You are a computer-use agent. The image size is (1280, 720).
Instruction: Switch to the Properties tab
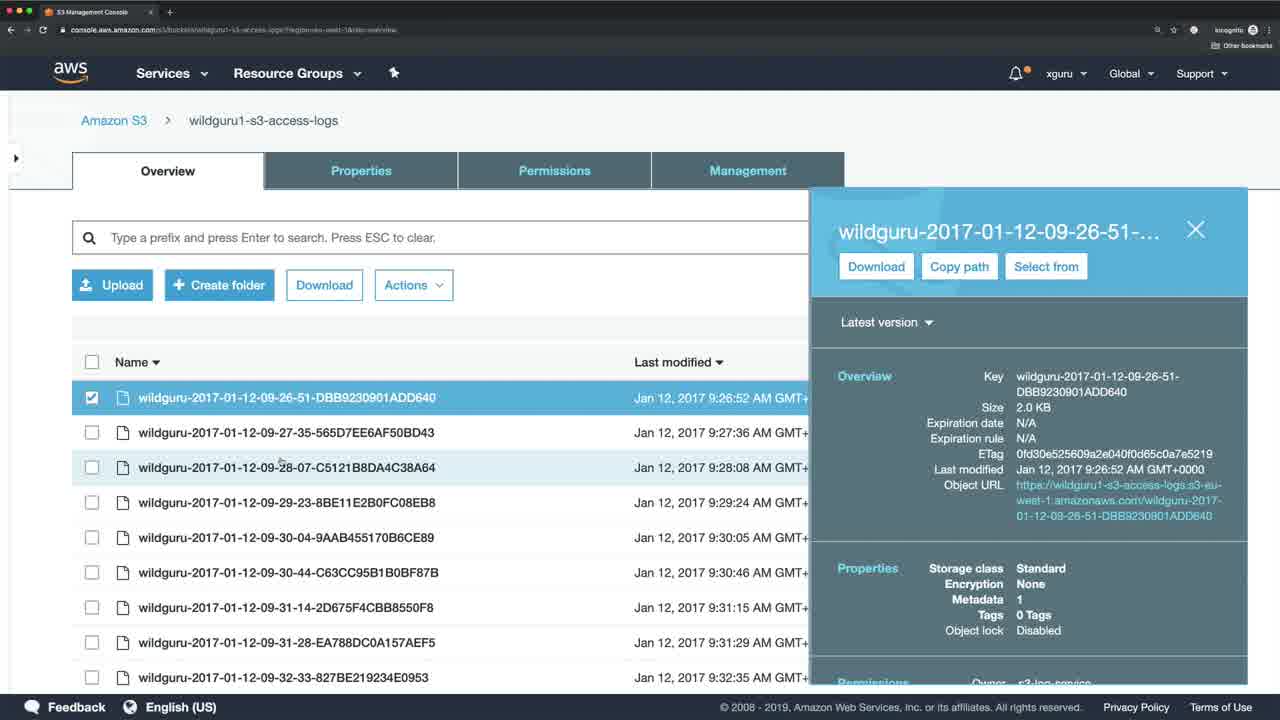pos(361,171)
